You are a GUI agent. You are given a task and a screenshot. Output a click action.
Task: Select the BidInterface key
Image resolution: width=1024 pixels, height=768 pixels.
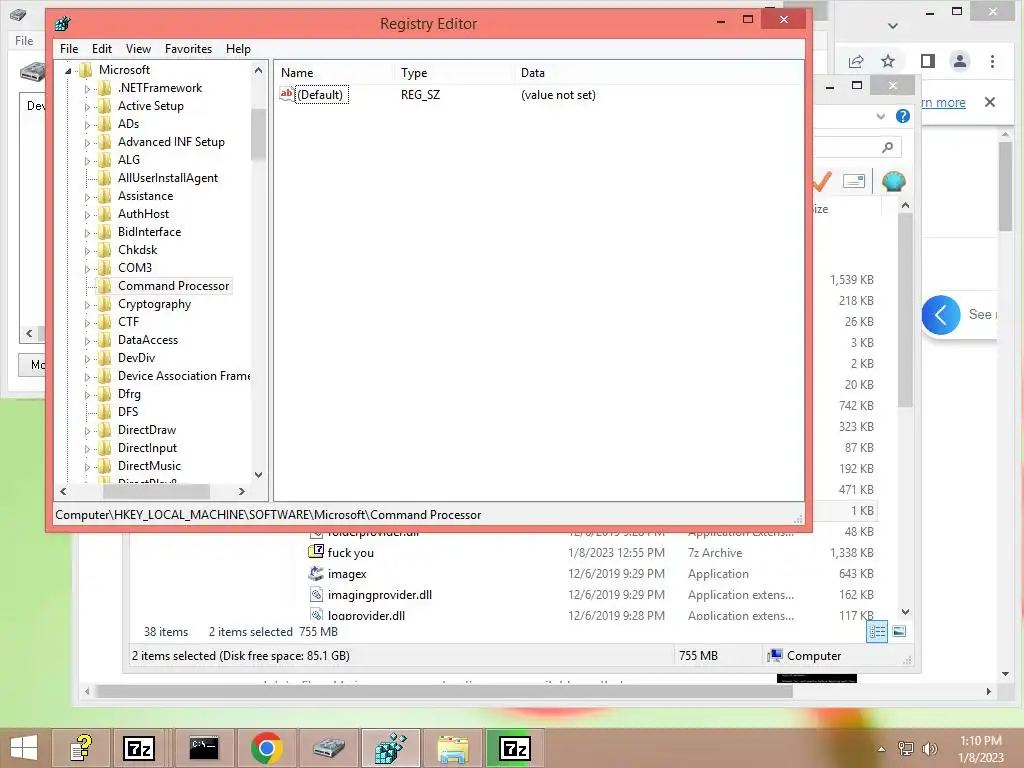click(x=149, y=232)
